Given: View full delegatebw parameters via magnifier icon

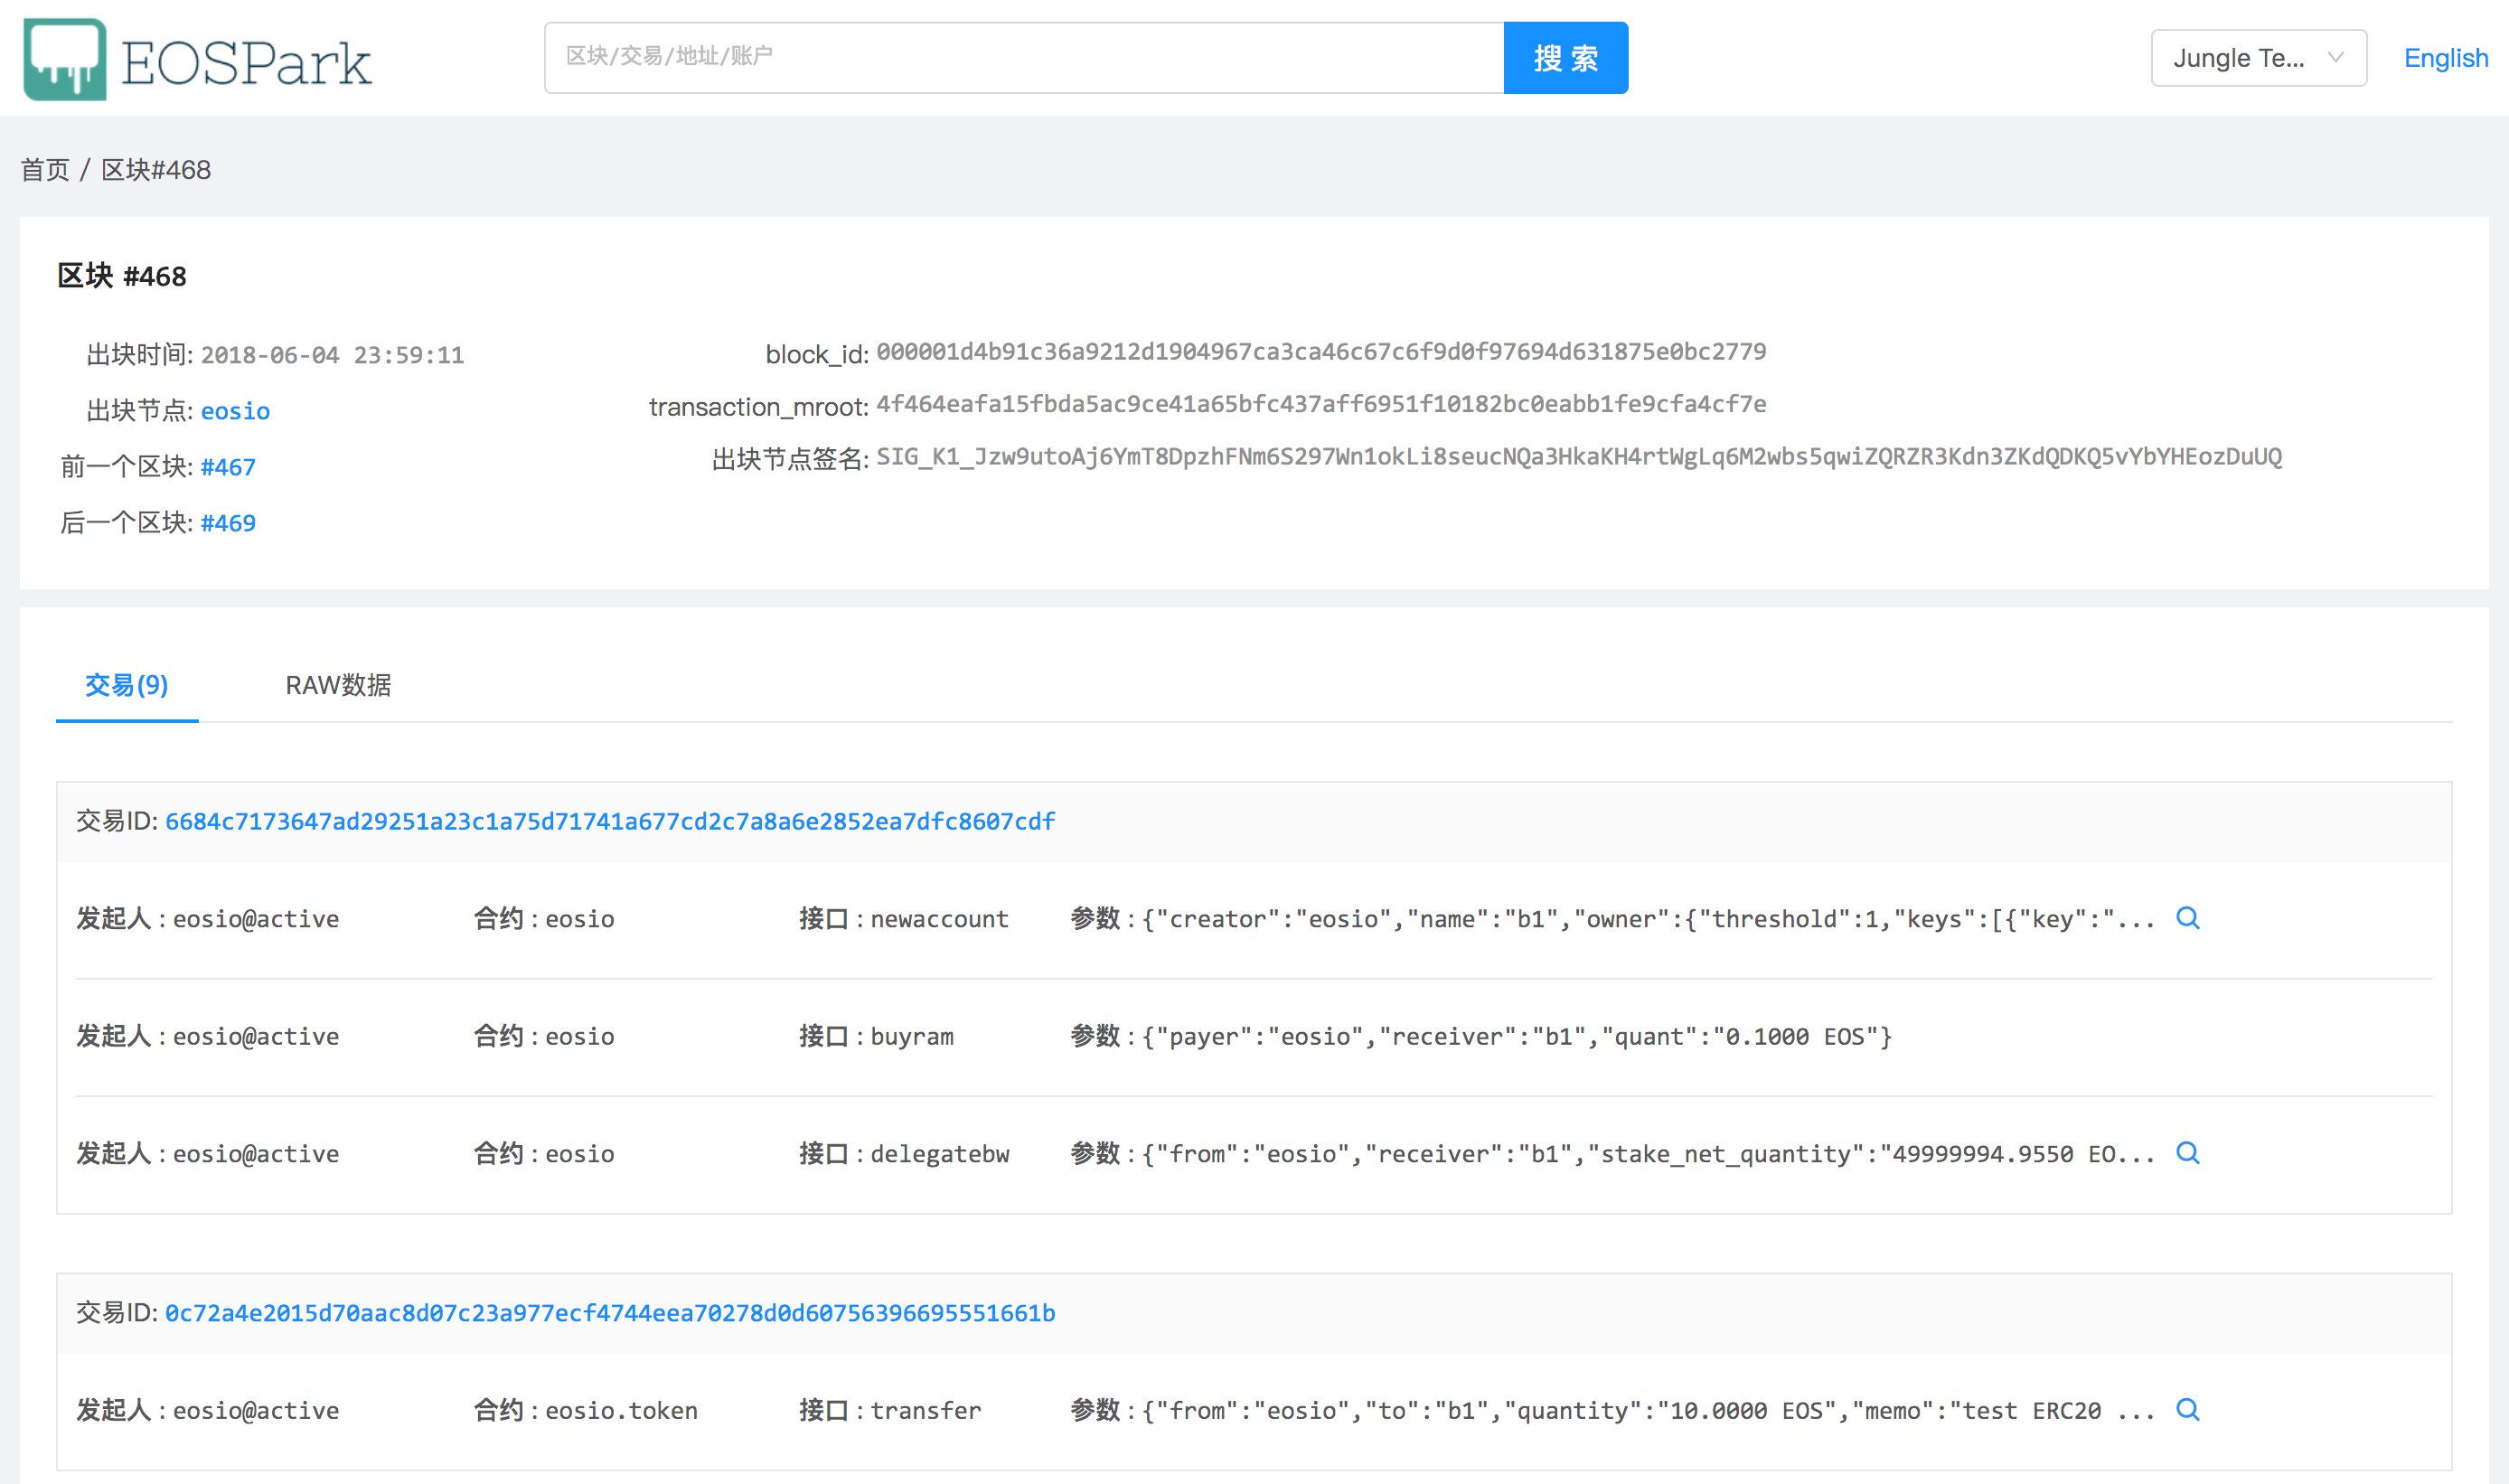Looking at the screenshot, I should pos(2187,1153).
